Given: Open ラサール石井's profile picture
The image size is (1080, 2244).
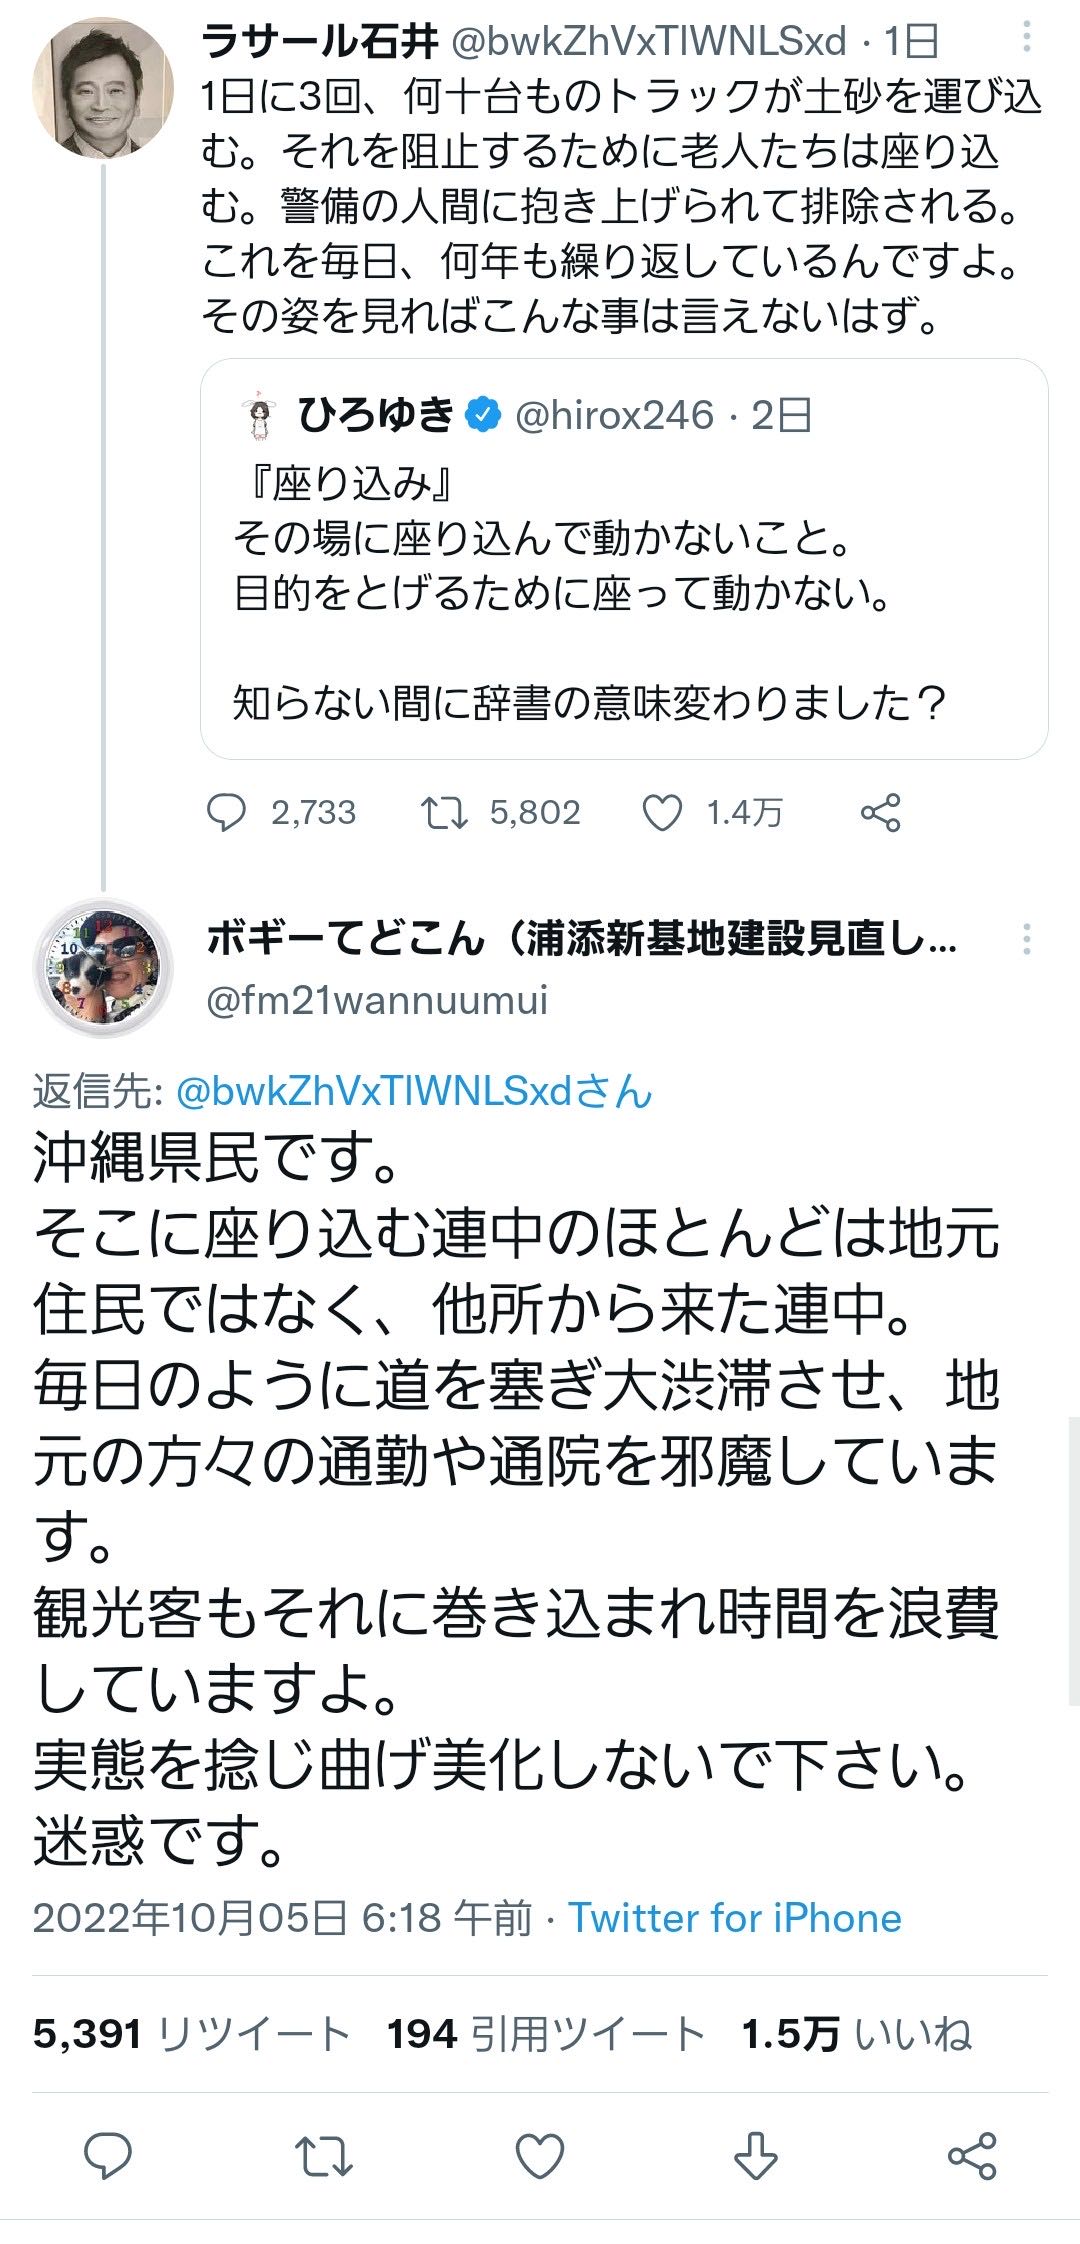Looking at the screenshot, I should pos(103,88).
